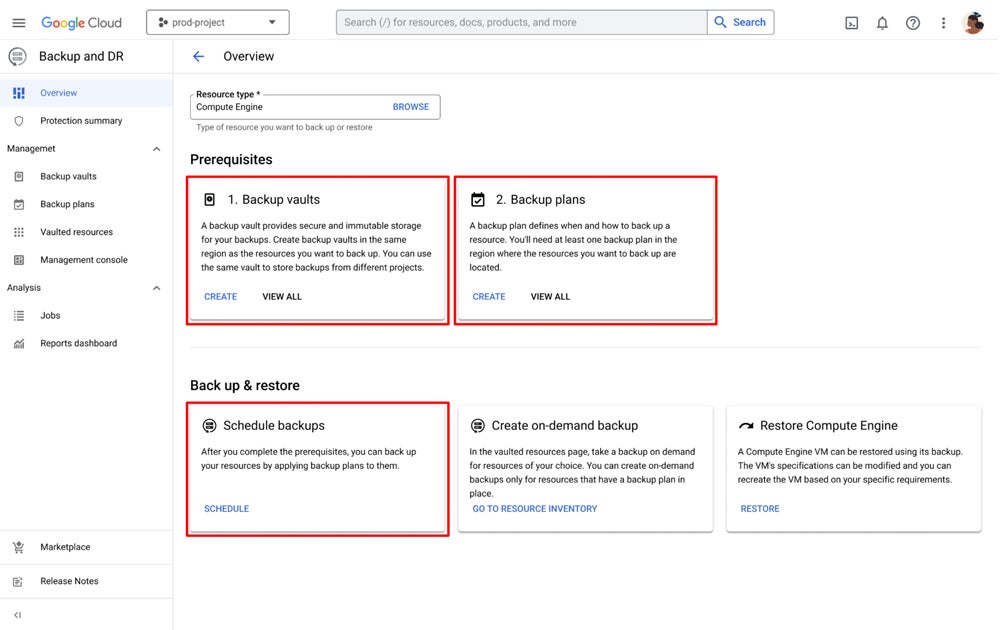Click the Backup and DR product icon
This screenshot has height=630, width=1000.
18,57
